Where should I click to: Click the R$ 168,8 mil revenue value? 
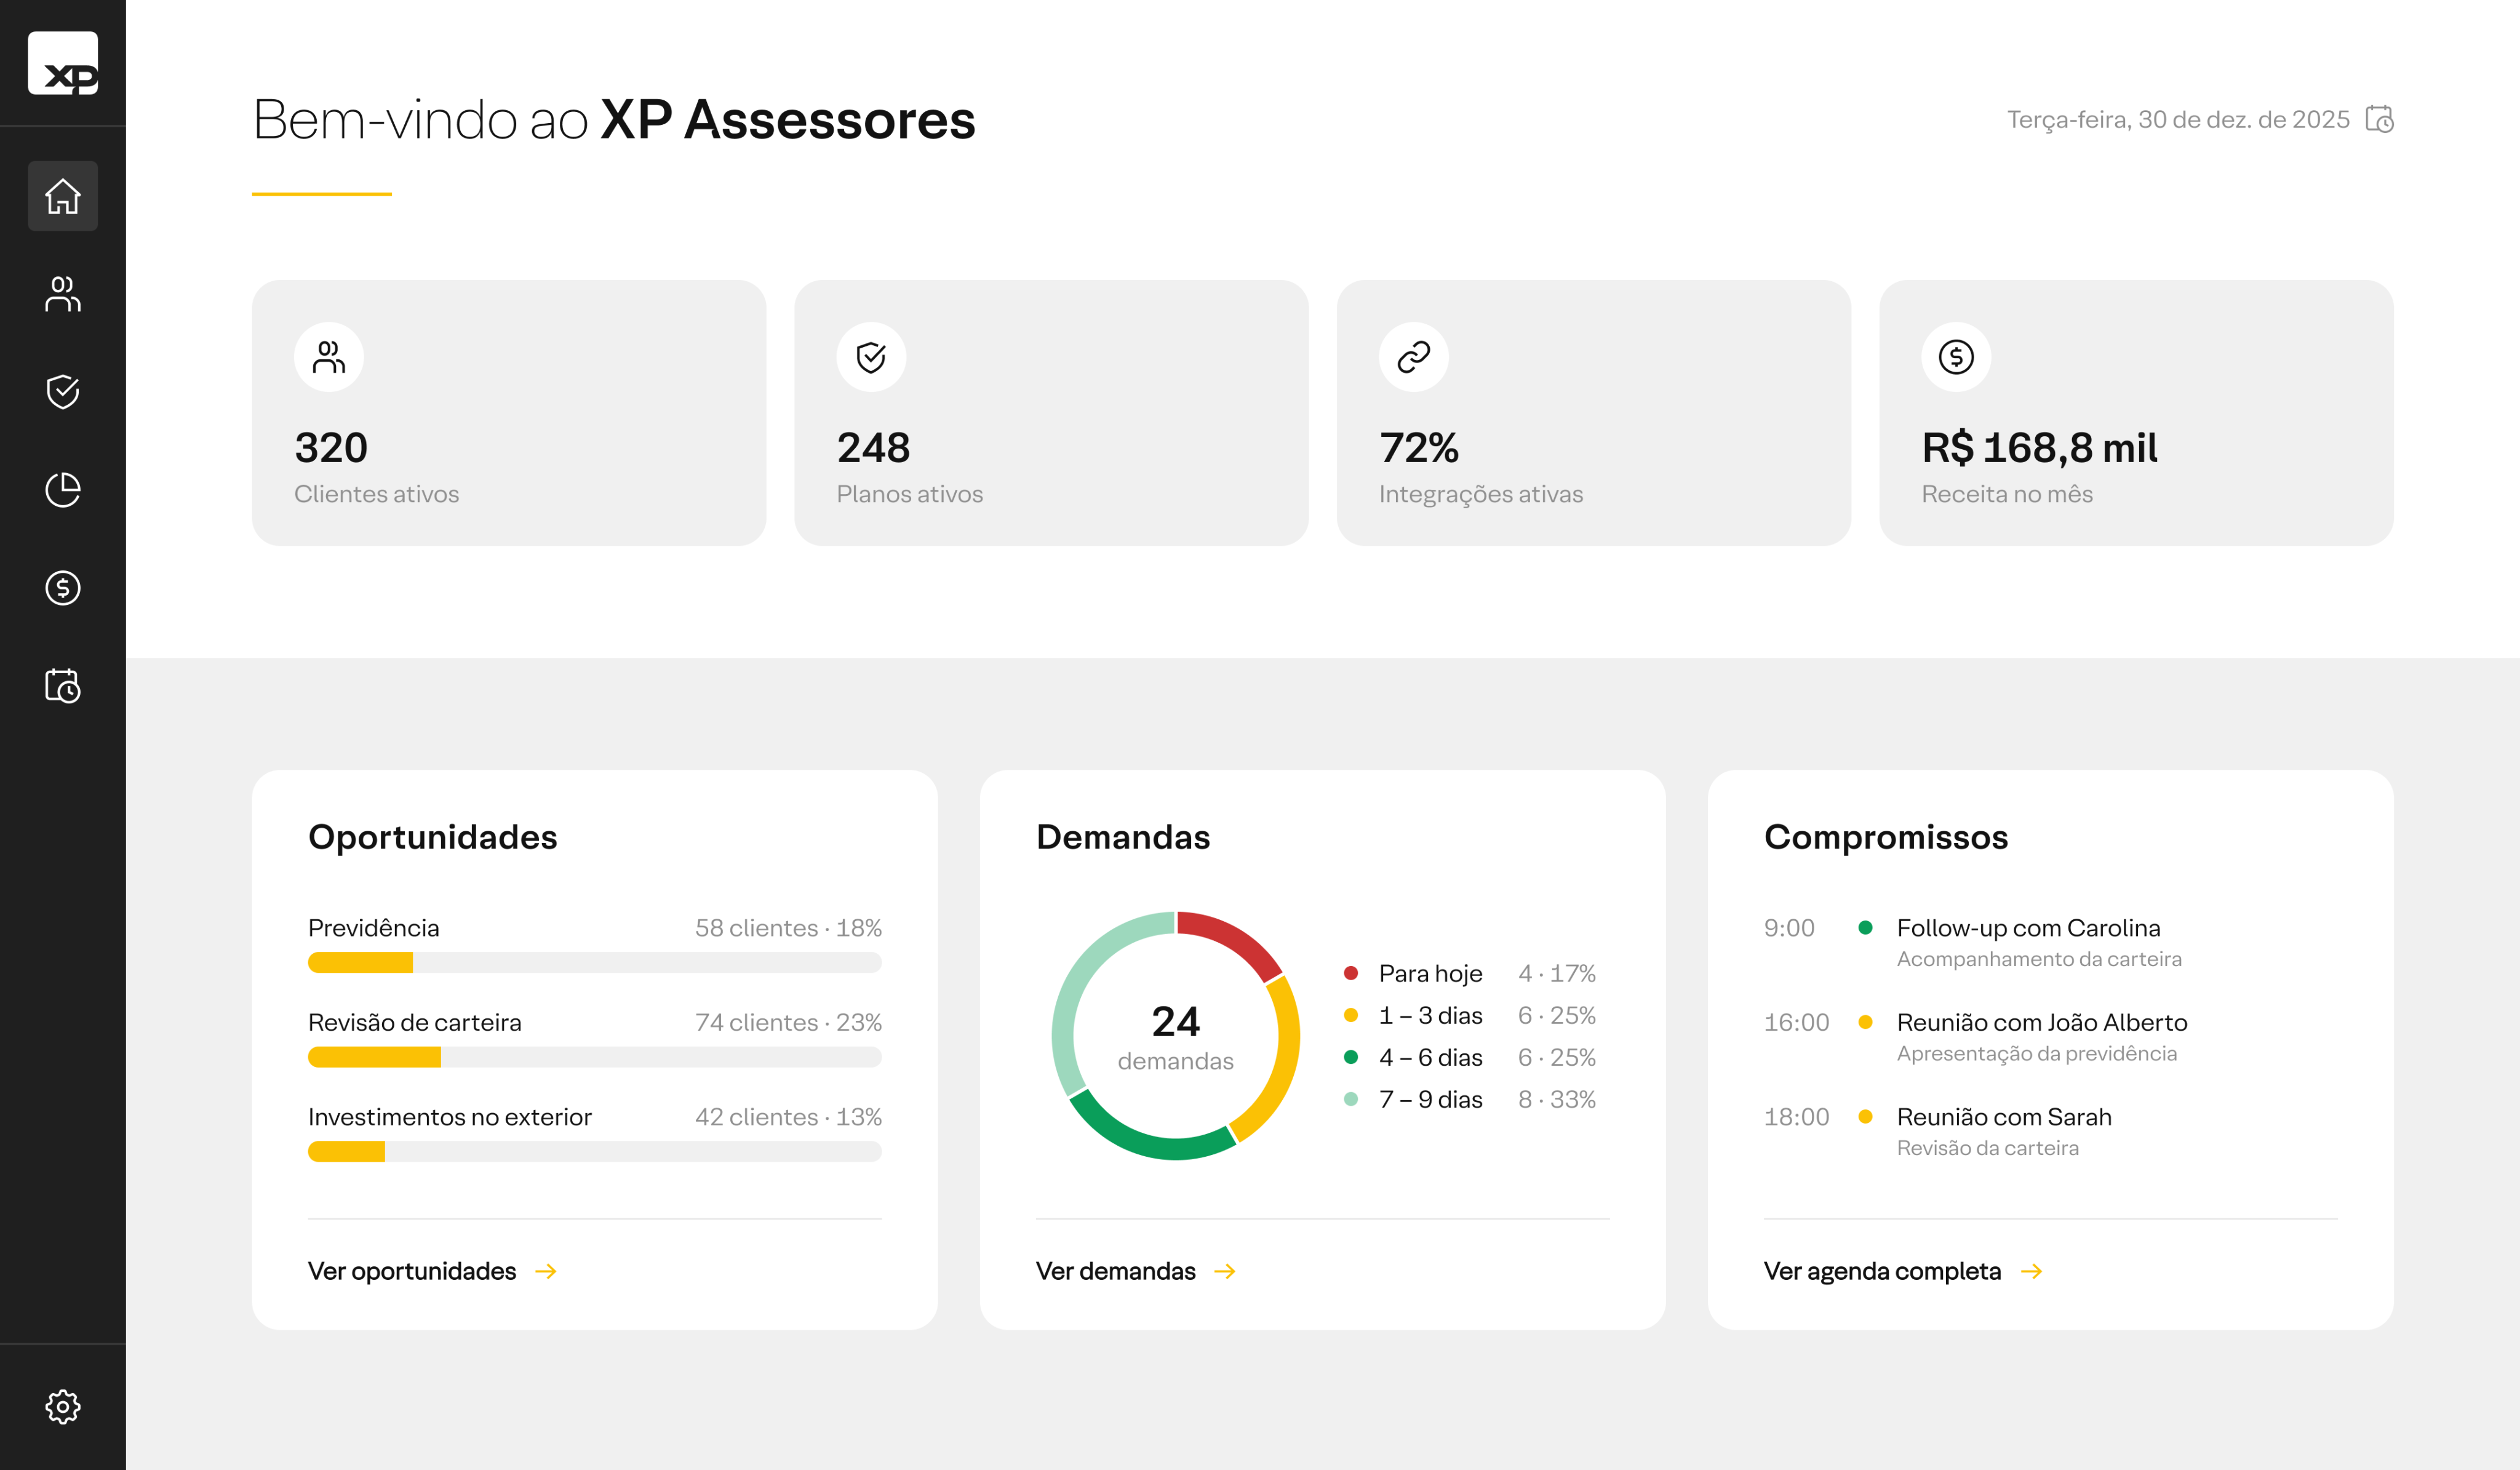2039,447
